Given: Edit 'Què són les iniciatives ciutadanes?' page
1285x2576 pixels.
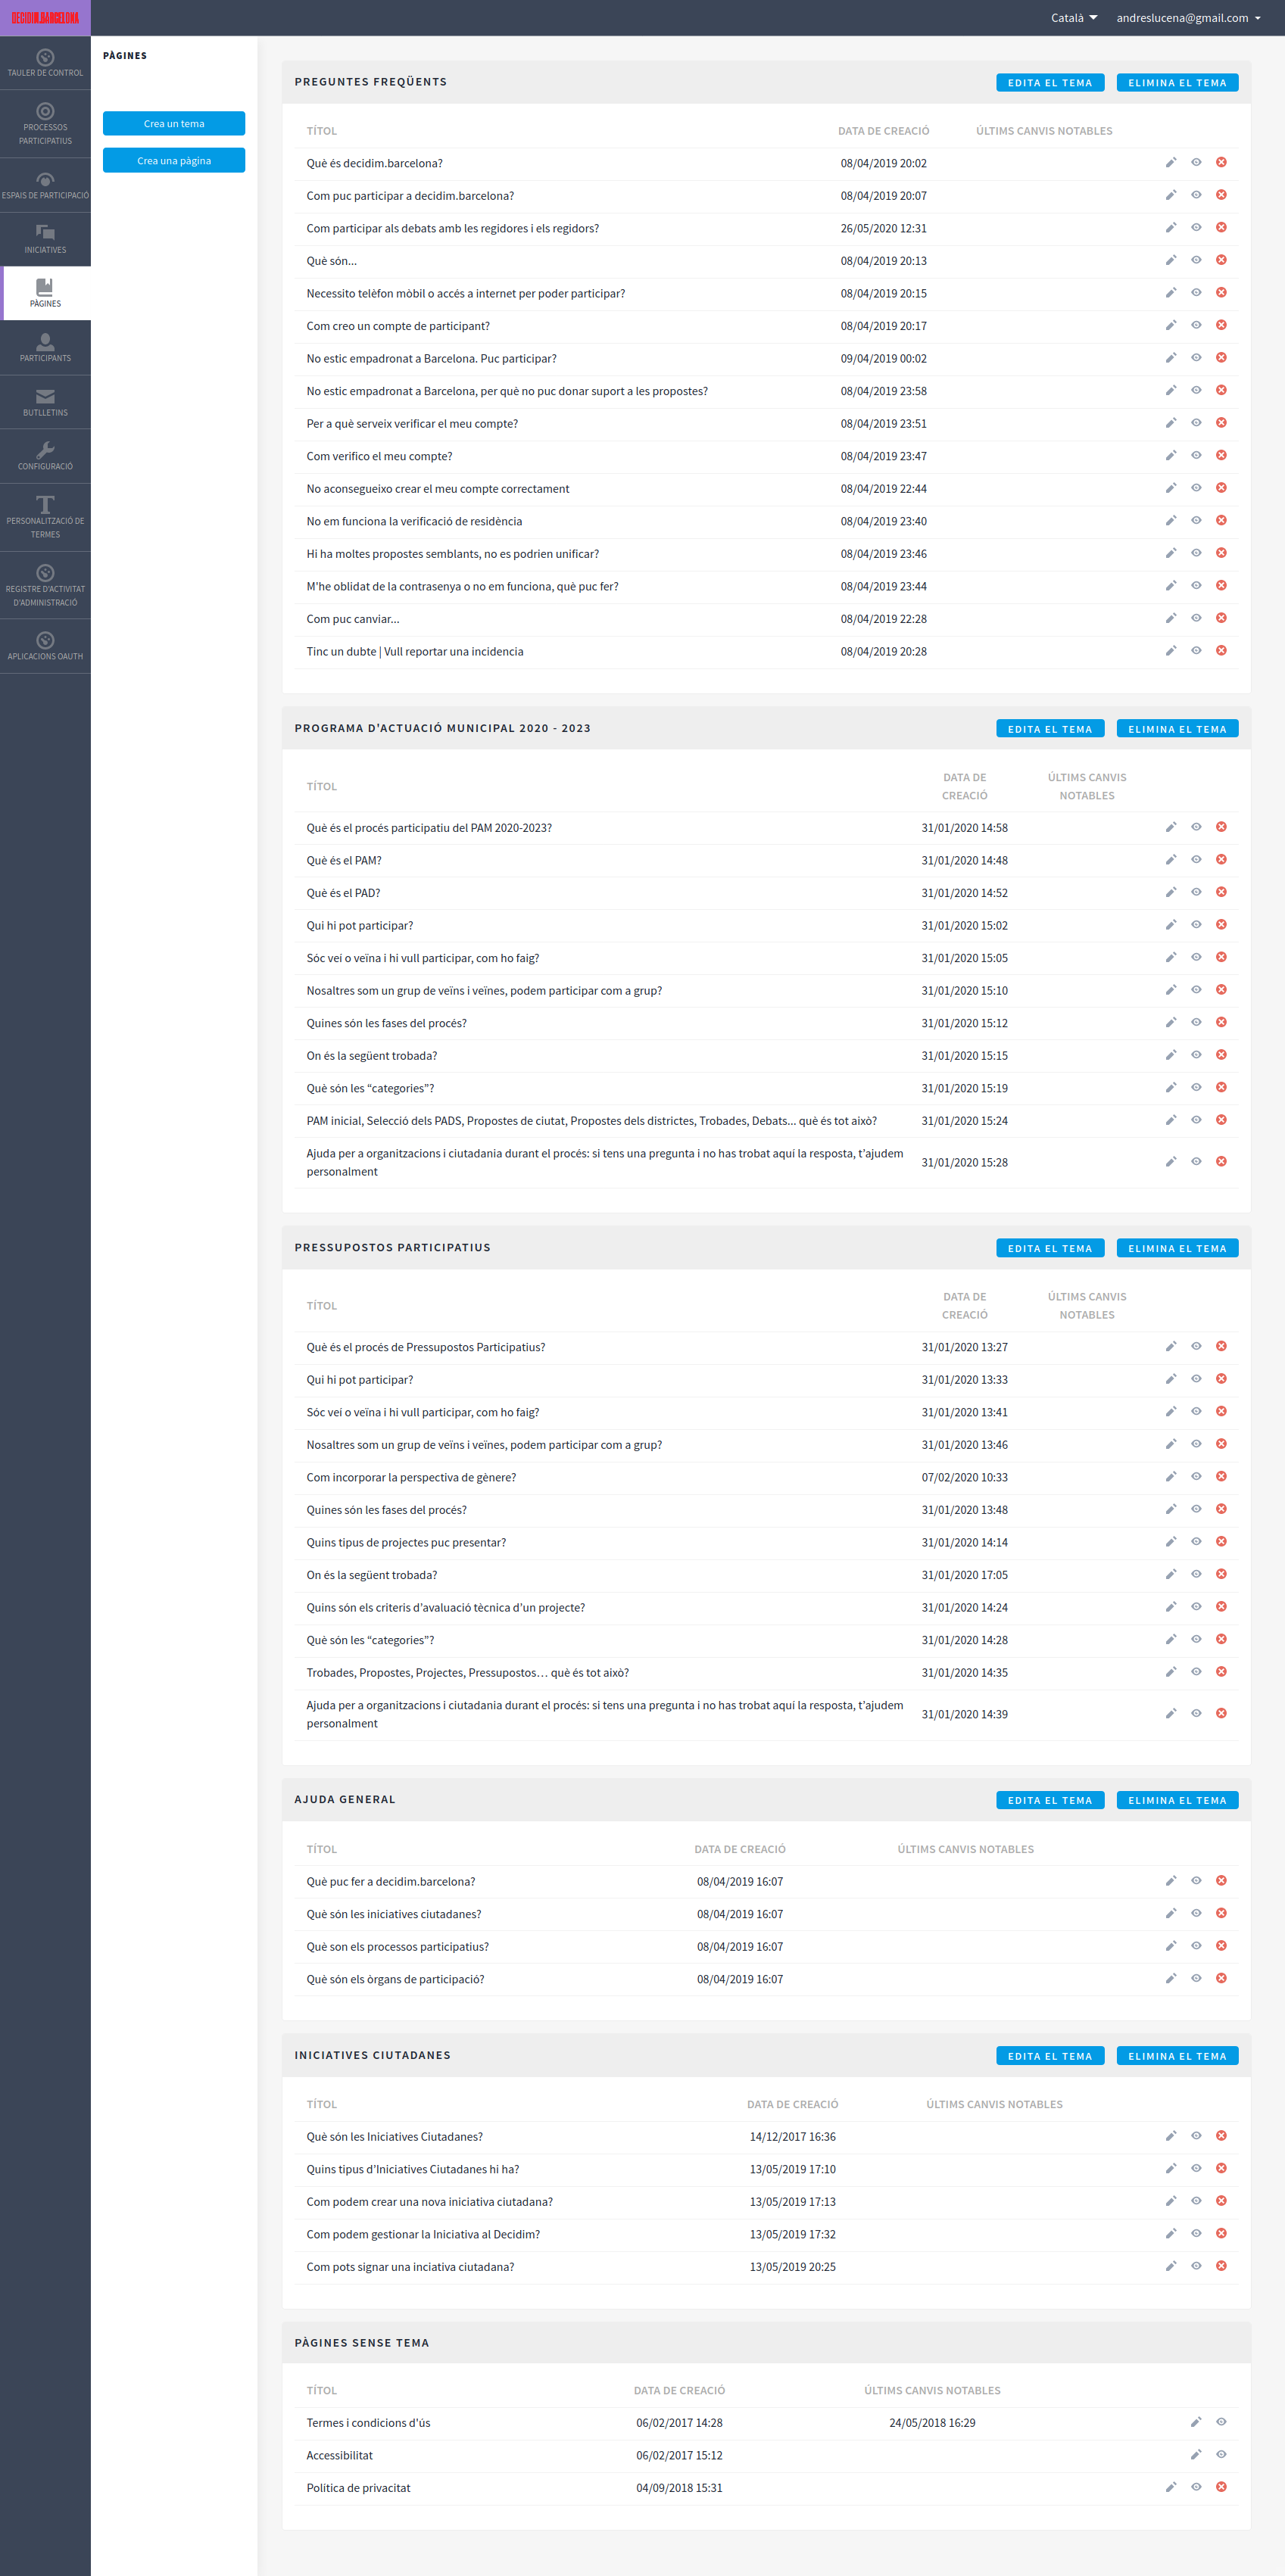Looking at the screenshot, I should click(1170, 1913).
